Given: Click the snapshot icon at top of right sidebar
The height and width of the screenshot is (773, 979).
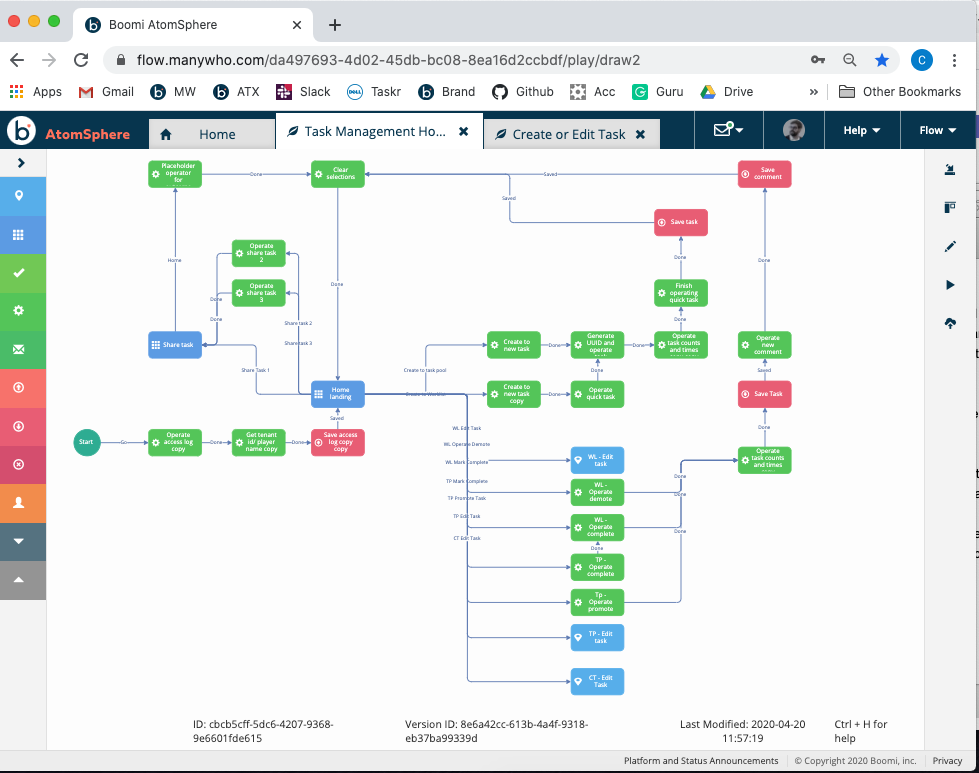Looking at the screenshot, I should [x=949, y=170].
